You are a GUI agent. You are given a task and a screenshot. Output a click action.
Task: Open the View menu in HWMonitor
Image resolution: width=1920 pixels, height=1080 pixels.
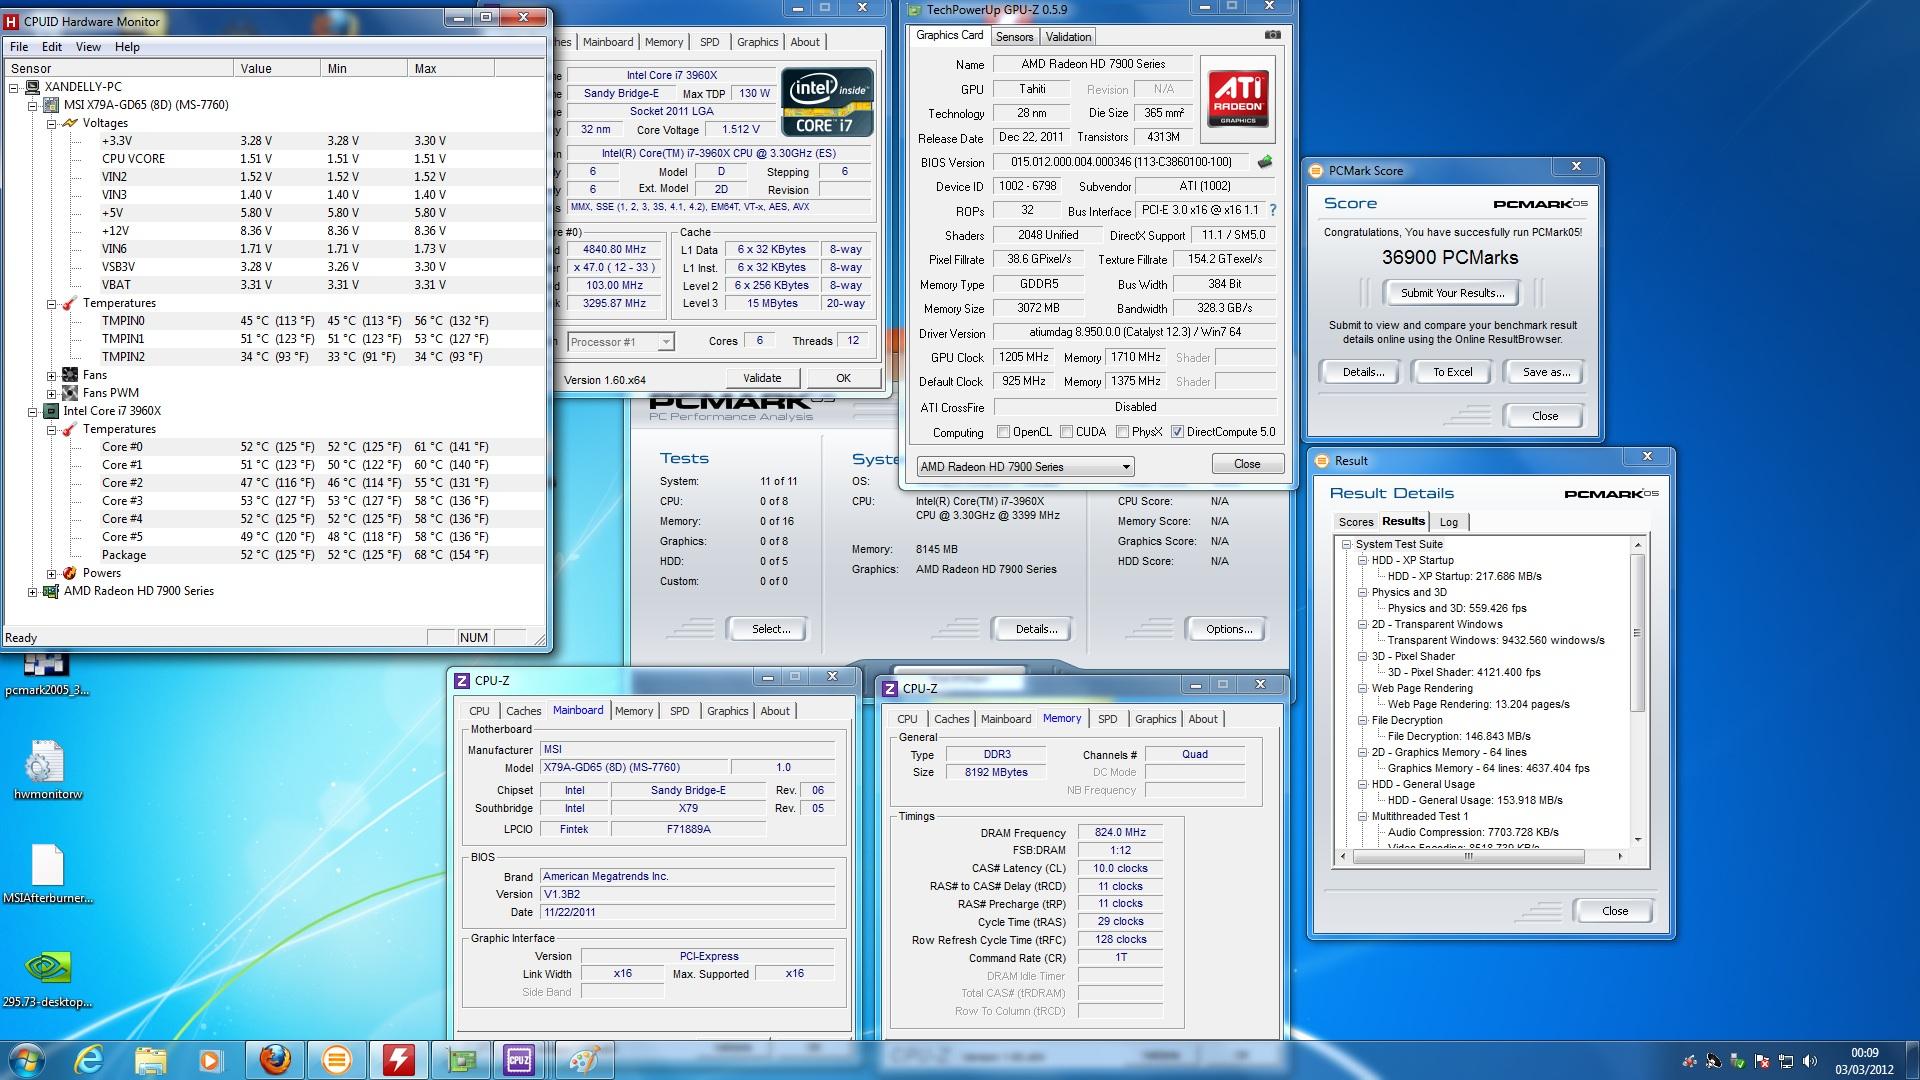[88, 47]
